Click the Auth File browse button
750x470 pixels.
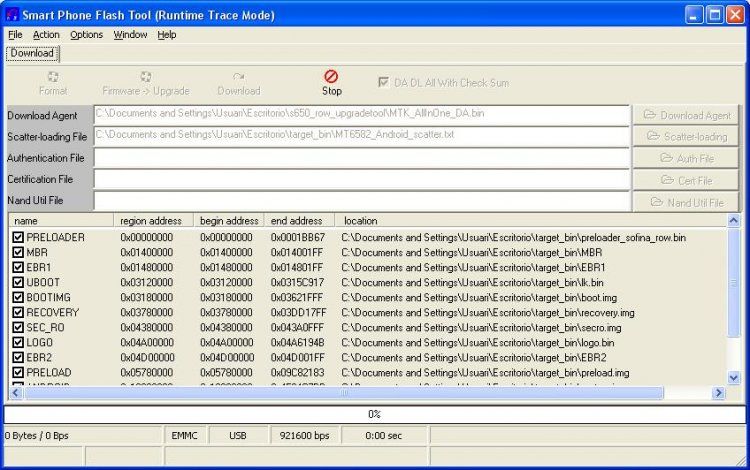coord(686,158)
